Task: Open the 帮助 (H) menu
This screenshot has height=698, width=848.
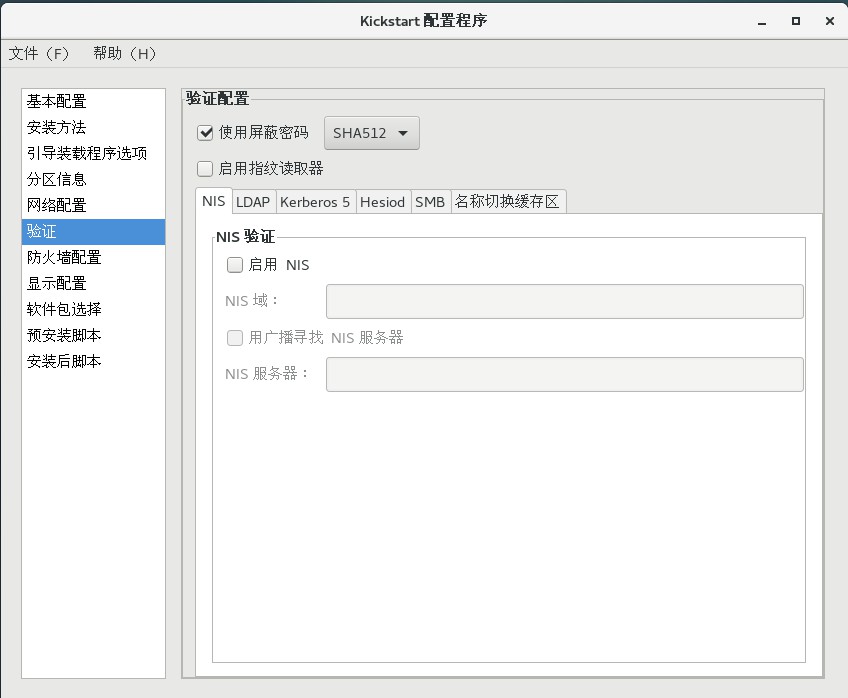Action: 124,54
